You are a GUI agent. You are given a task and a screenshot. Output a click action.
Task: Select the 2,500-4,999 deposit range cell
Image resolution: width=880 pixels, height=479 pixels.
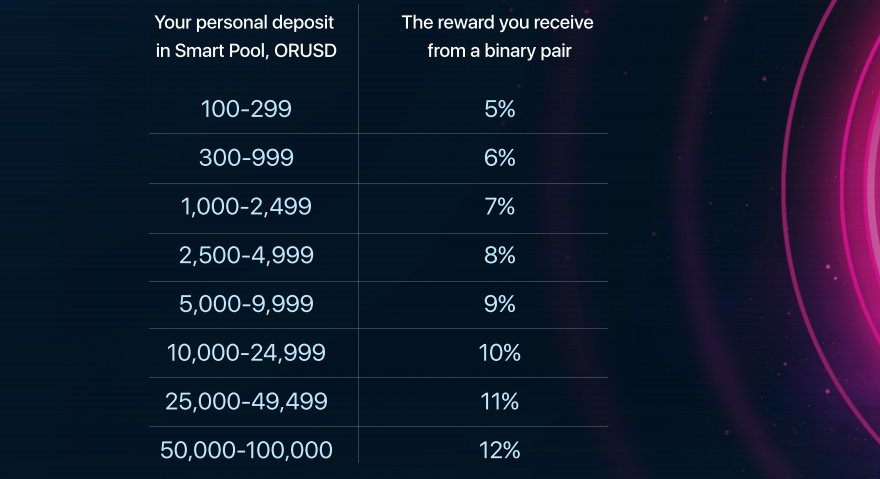(246, 256)
